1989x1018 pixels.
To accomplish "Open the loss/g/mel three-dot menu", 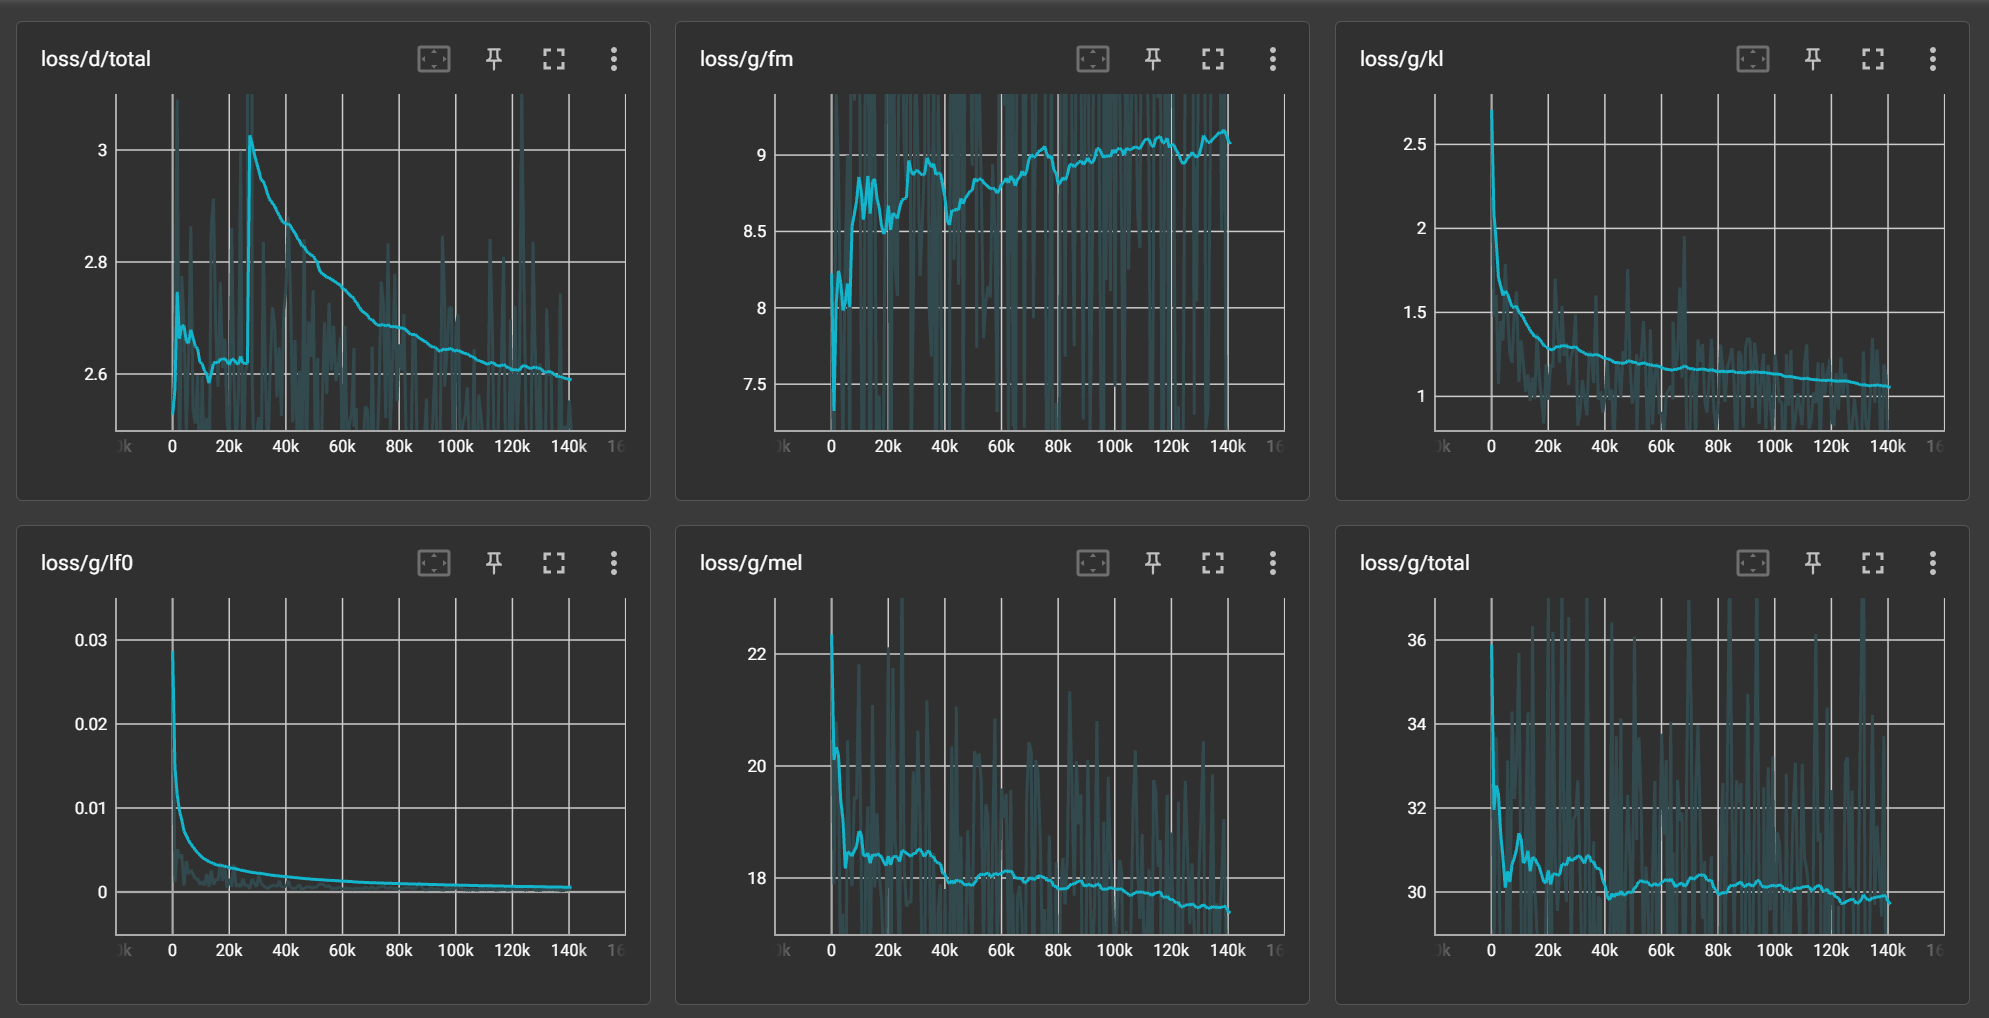I will [x=1273, y=563].
